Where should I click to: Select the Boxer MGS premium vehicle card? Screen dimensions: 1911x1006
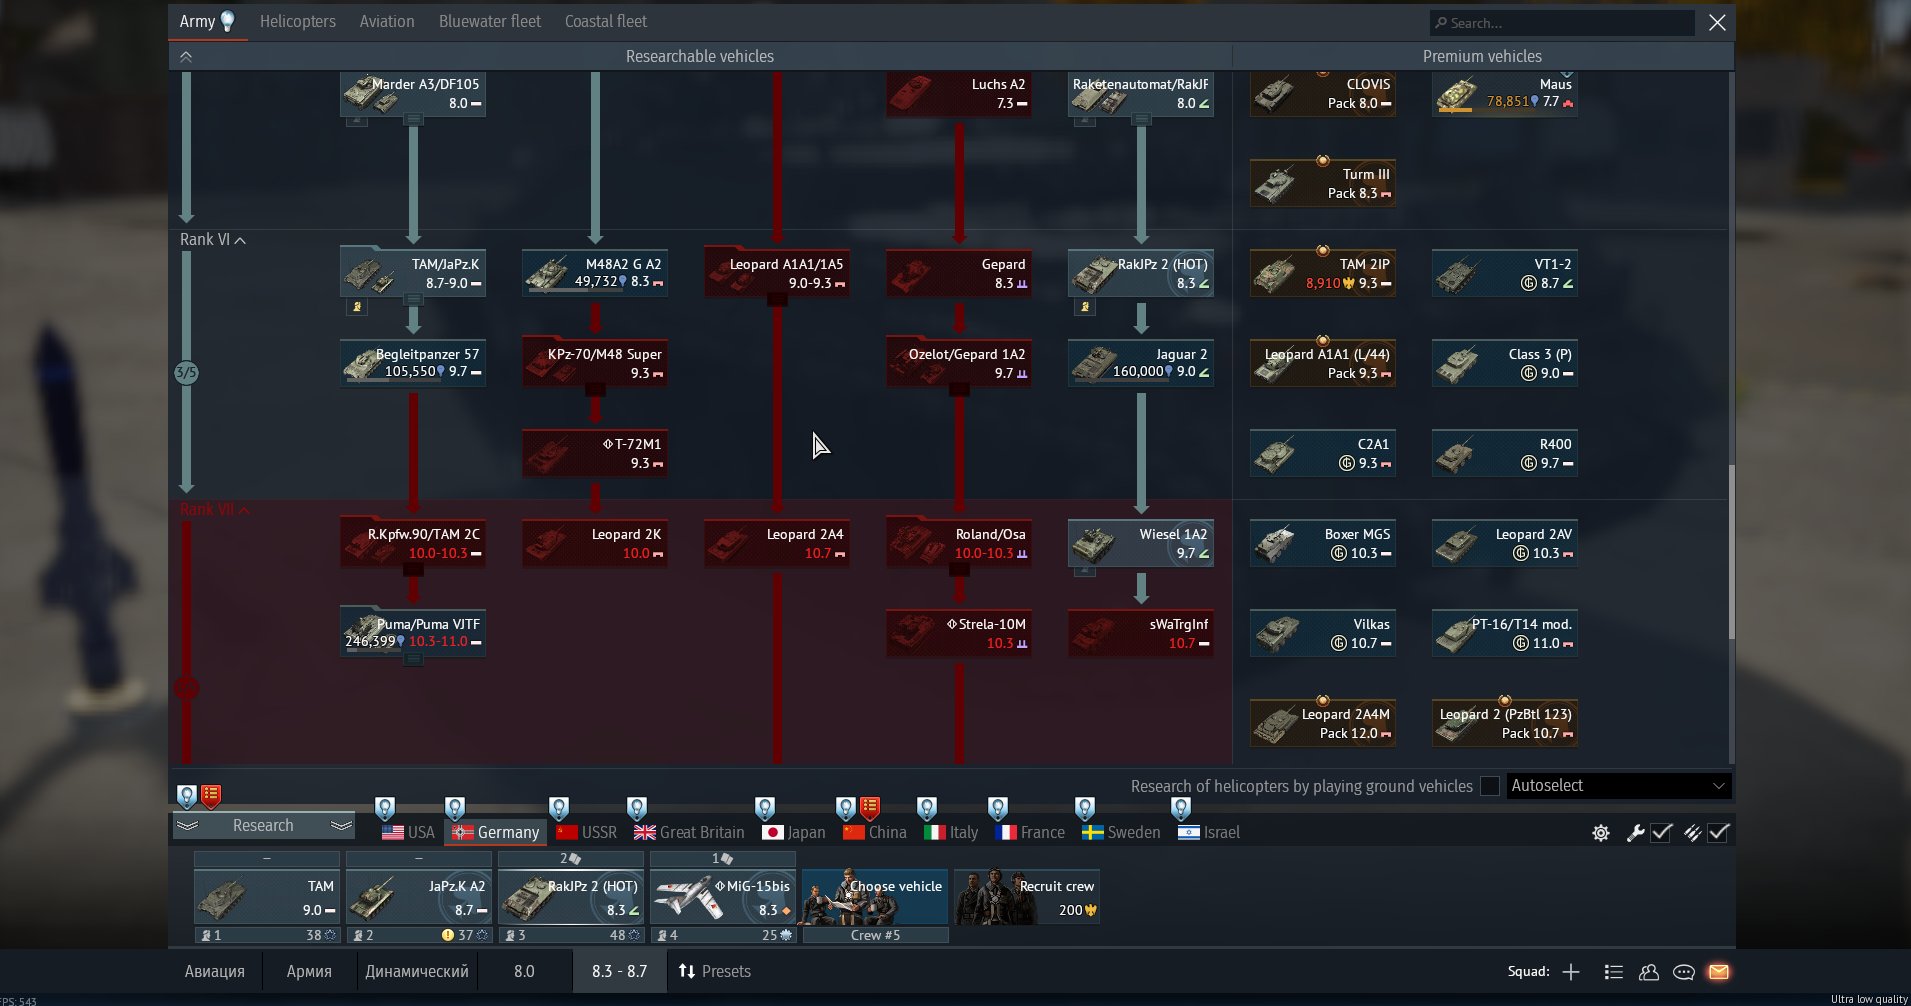click(1323, 544)
